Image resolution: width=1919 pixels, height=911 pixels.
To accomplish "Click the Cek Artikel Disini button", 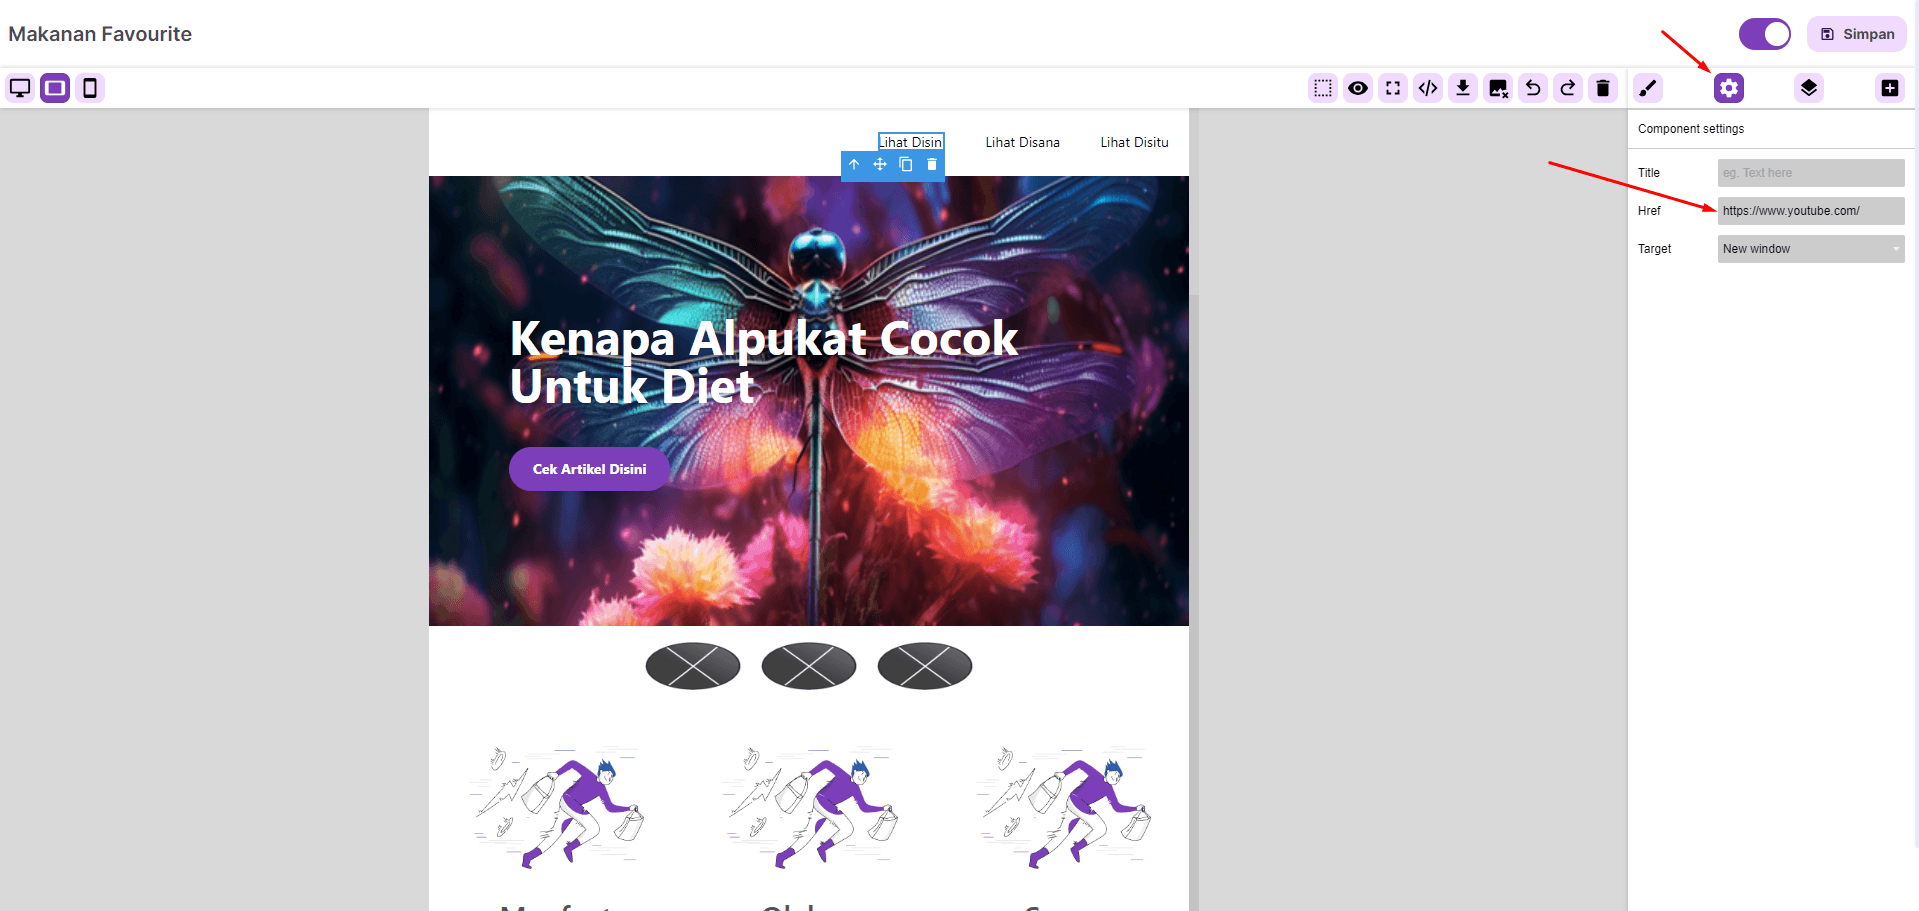I will click(x=589, y=469).
